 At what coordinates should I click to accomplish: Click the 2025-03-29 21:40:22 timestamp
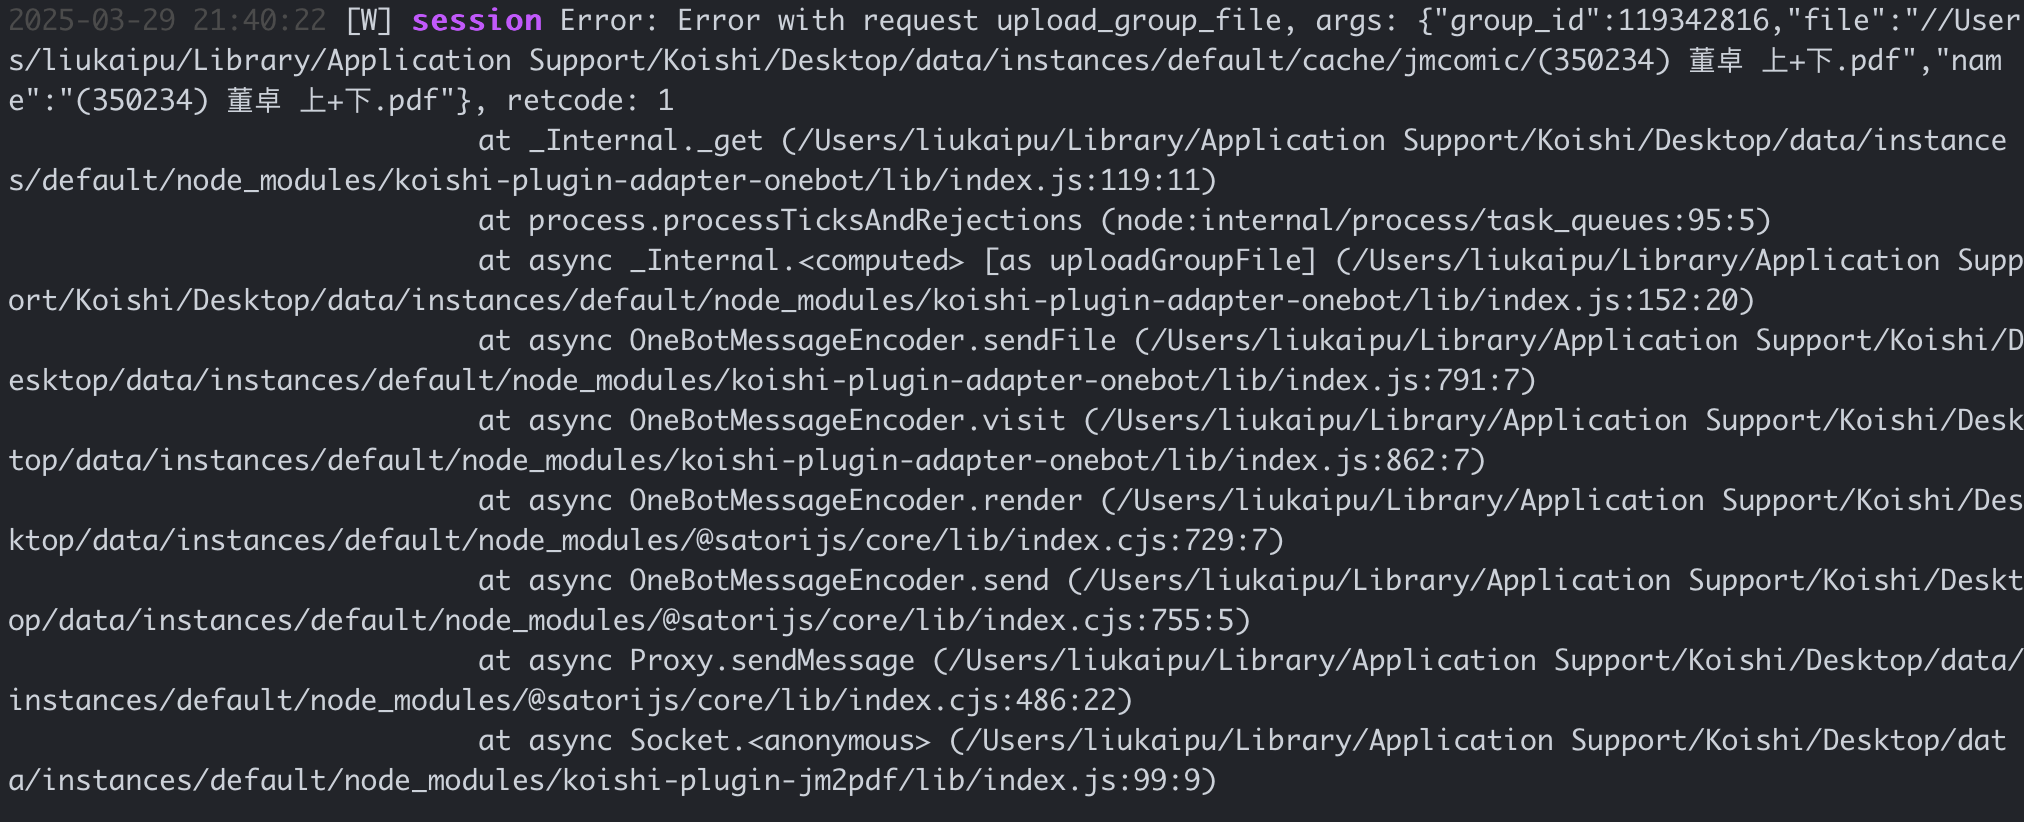click(168, 20)
